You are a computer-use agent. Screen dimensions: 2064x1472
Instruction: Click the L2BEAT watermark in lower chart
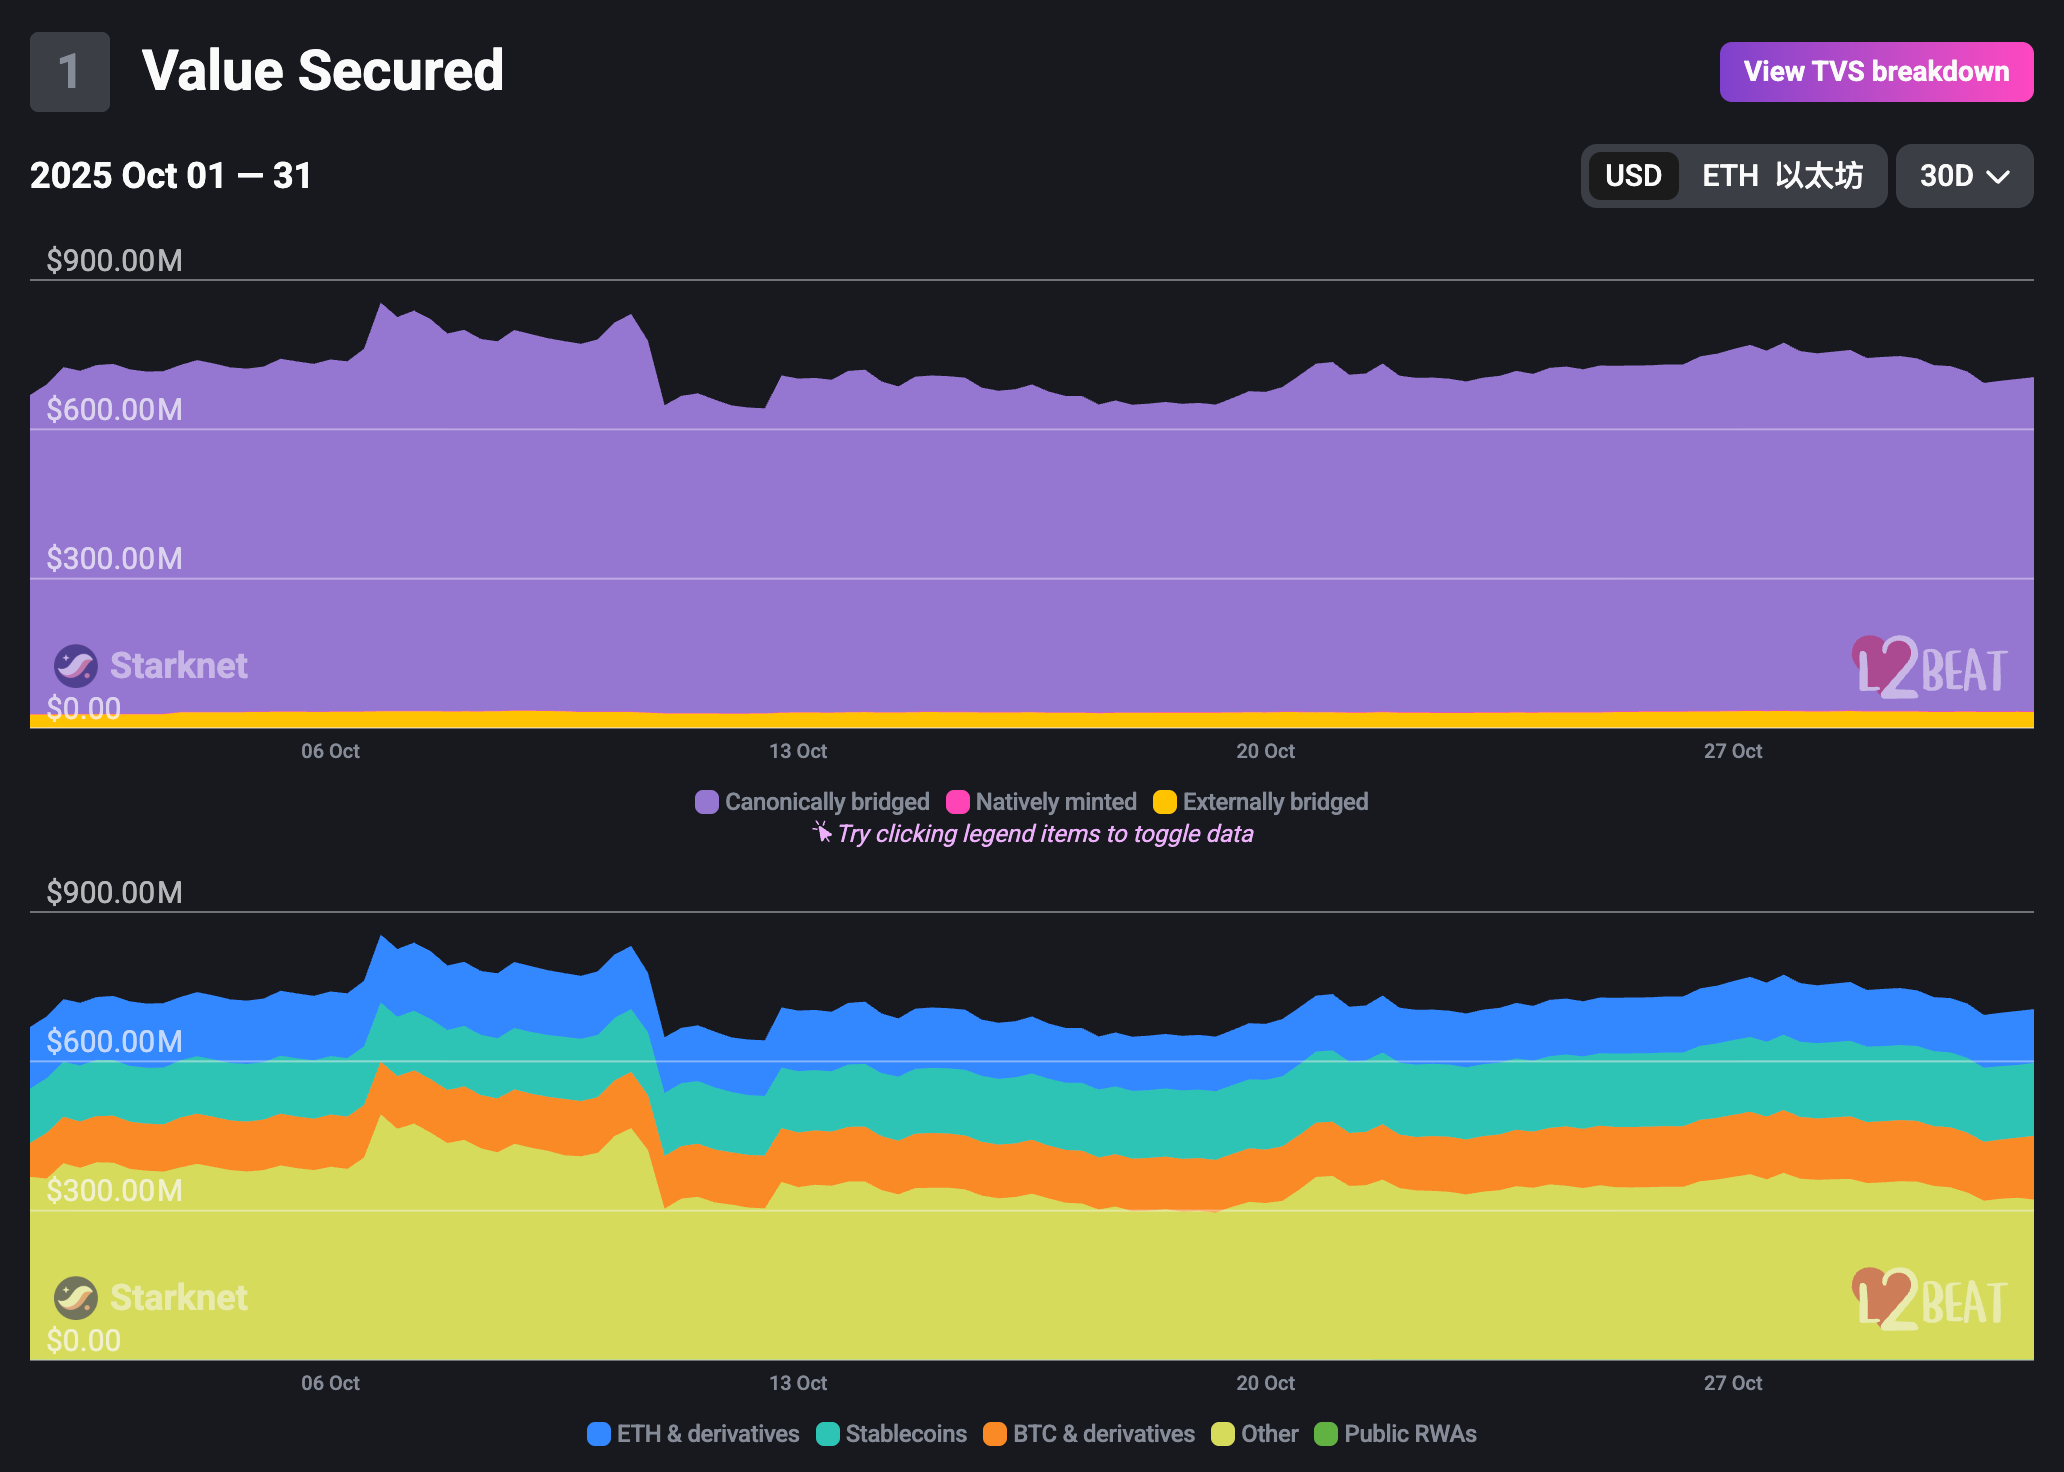(1928, 1300)
